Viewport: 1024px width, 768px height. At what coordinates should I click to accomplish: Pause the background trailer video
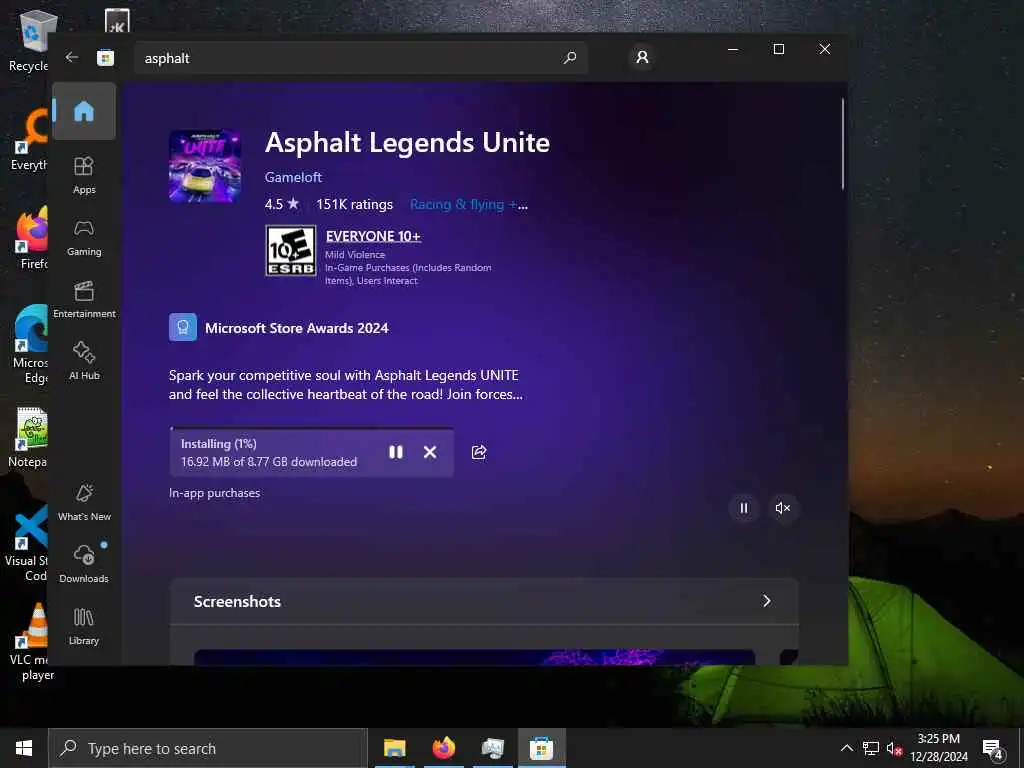point(744,508)
